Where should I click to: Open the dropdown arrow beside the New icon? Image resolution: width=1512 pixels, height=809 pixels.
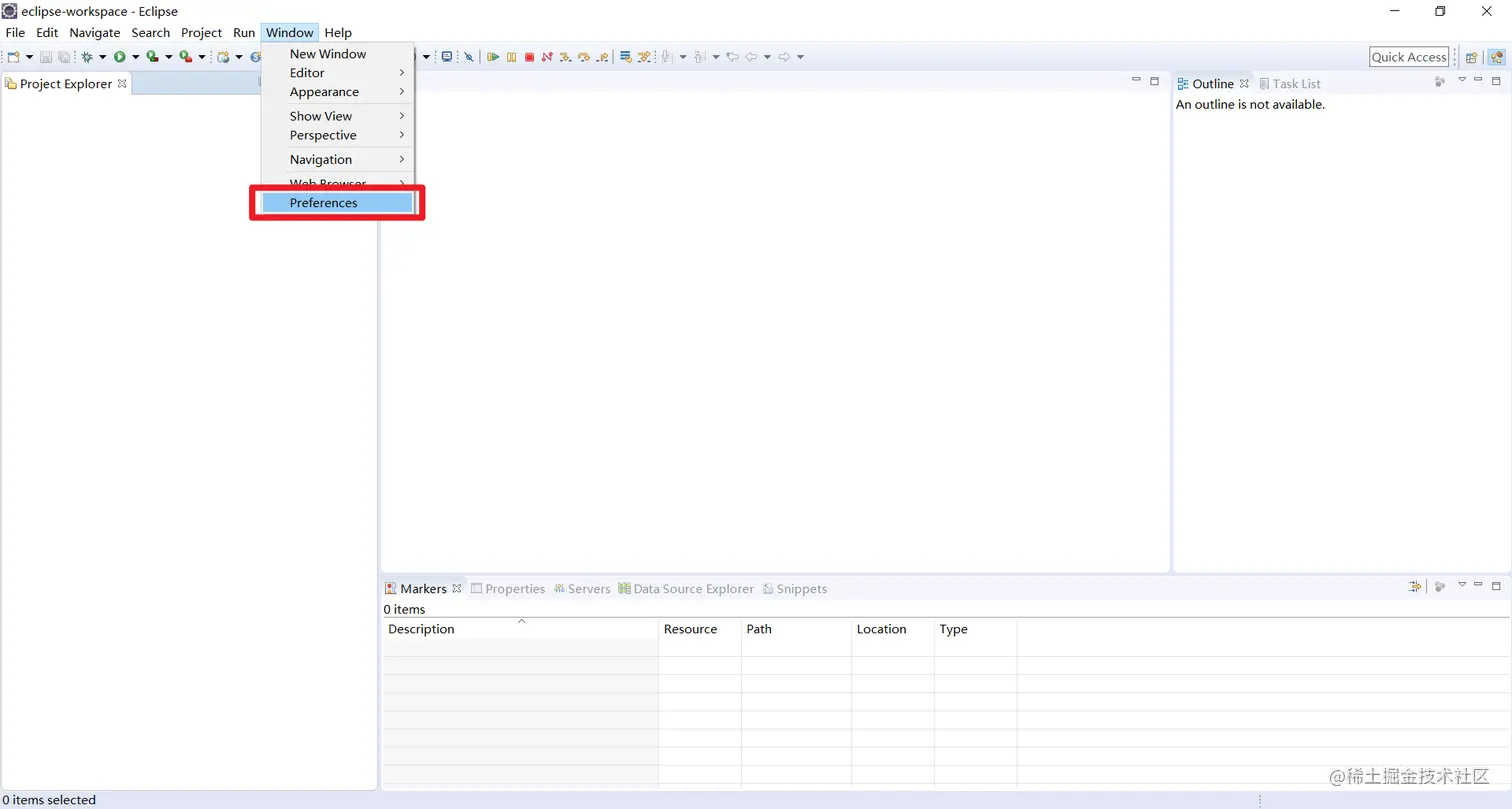point(29,57)
